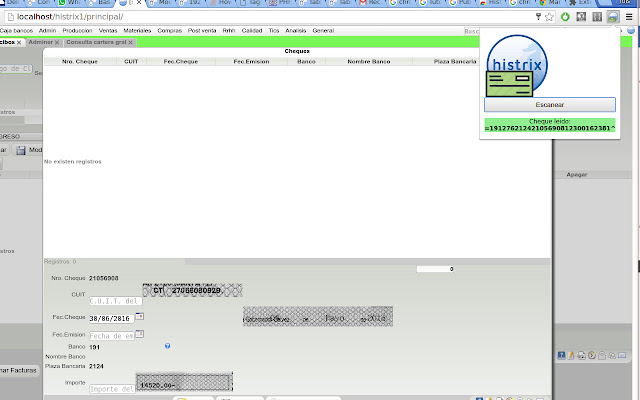Open the Compras menu

[169, 31]
